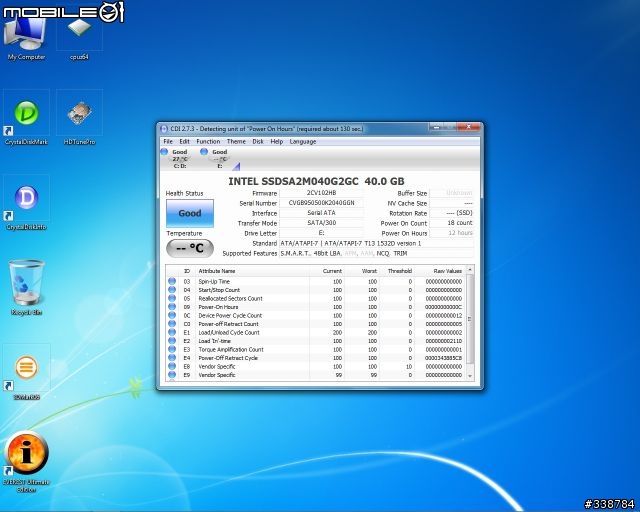Screen dimensions: 640x512
Task: Click status circle of Power-Off Retract Cycle
Action: [x=172, y=358]
